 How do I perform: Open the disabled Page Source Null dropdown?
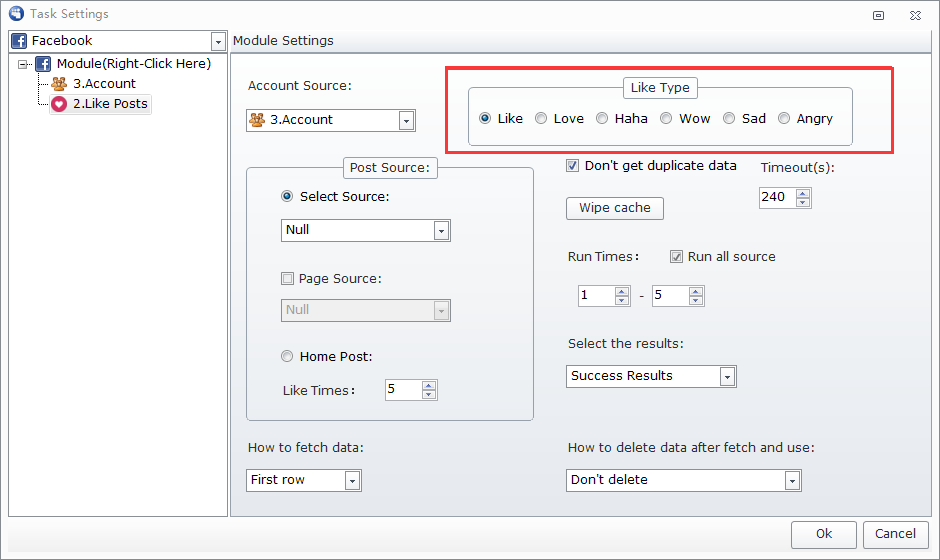pos(441,311)
